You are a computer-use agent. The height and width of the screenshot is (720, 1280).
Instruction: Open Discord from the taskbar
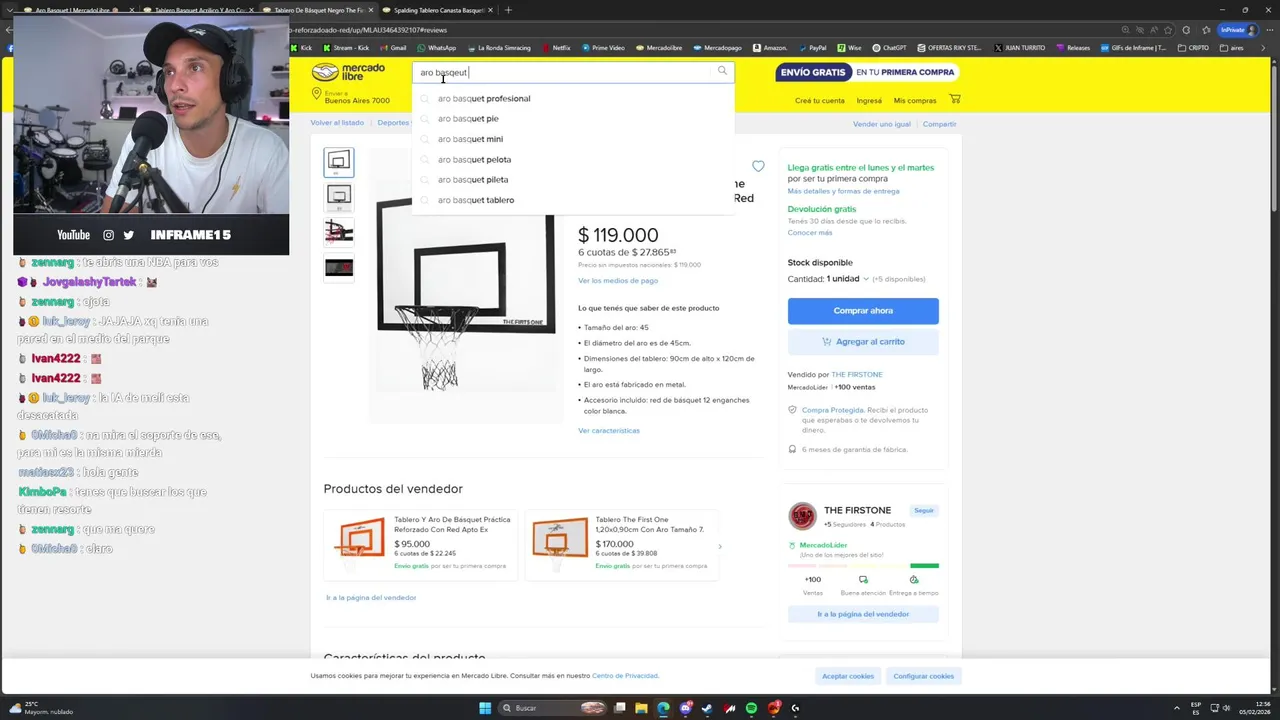[686, 708]
